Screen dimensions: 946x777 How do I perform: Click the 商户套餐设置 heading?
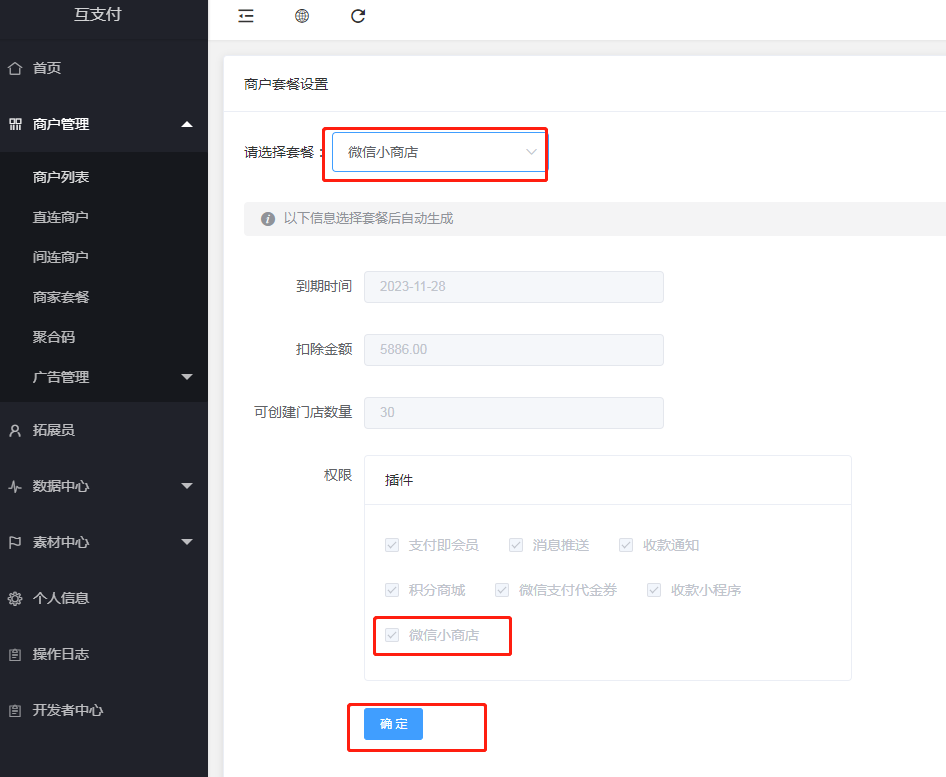[286, 84]
